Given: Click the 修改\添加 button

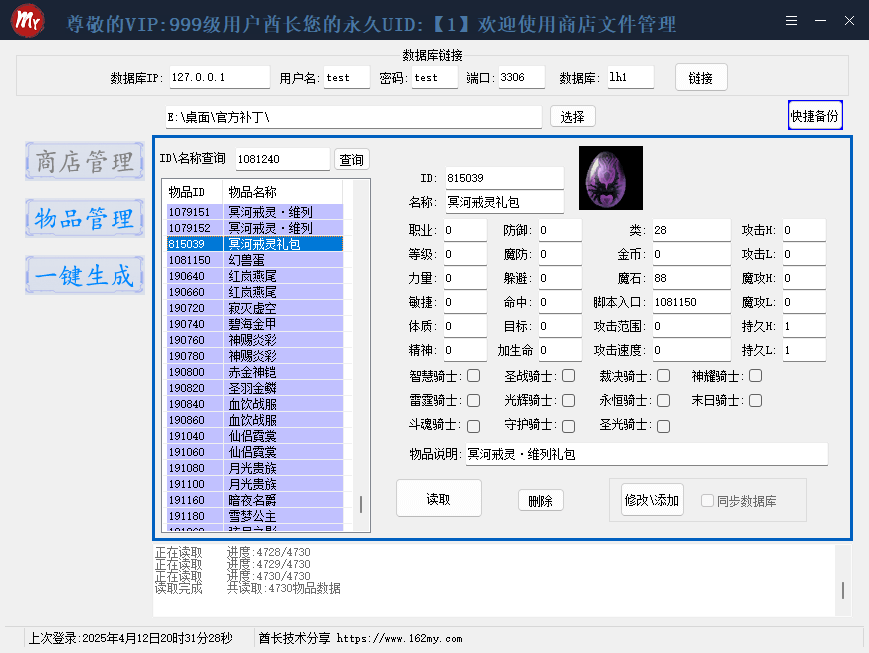Looking at the screenshot, I should (x=652, y=500).
